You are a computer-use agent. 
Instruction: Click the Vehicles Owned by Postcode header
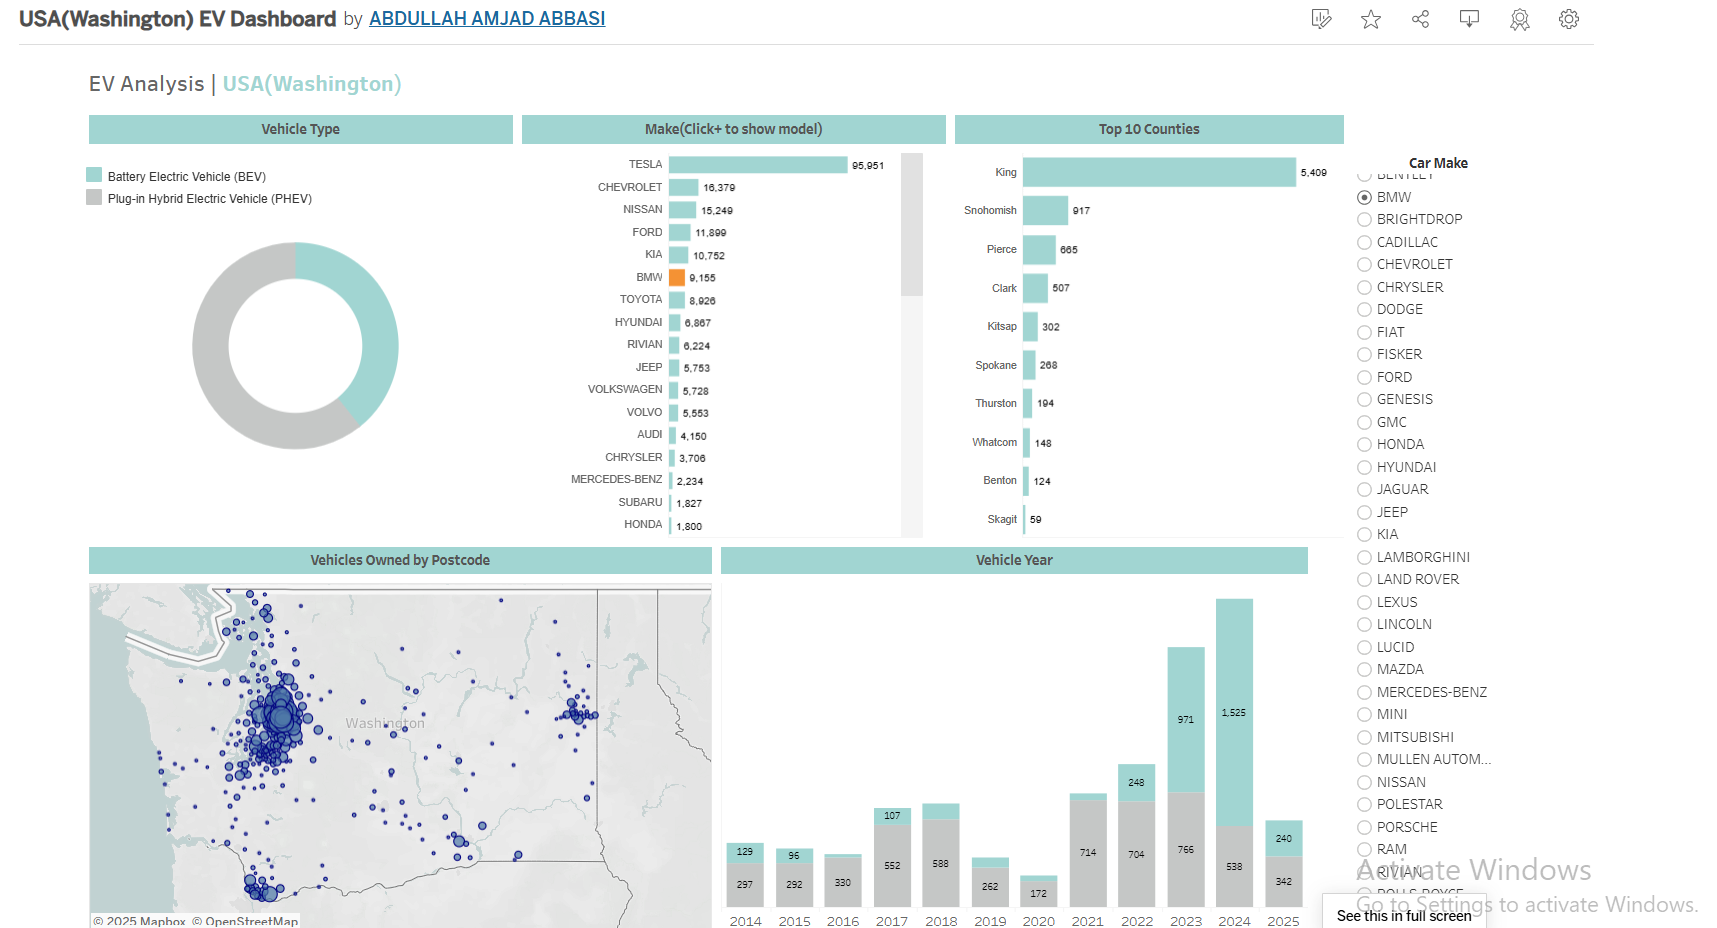point(400,560)
